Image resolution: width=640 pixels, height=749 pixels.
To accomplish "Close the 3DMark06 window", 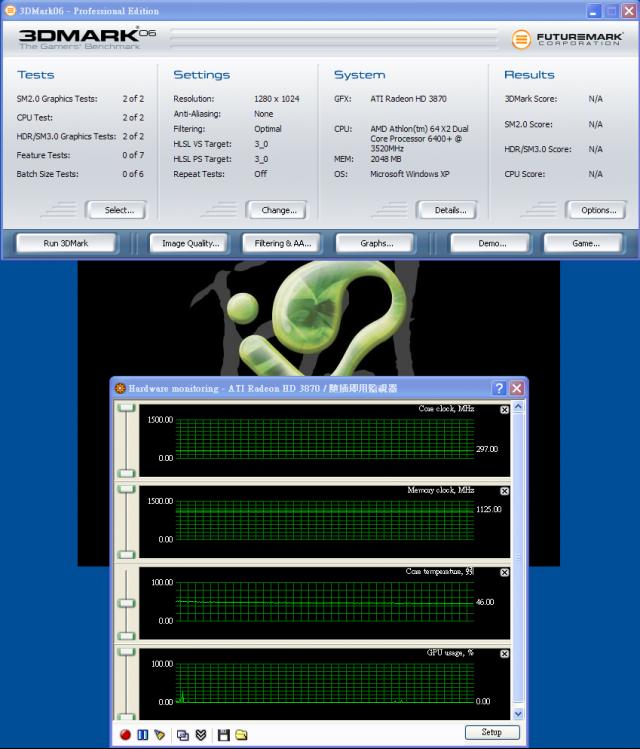I will tap(629, 11).
